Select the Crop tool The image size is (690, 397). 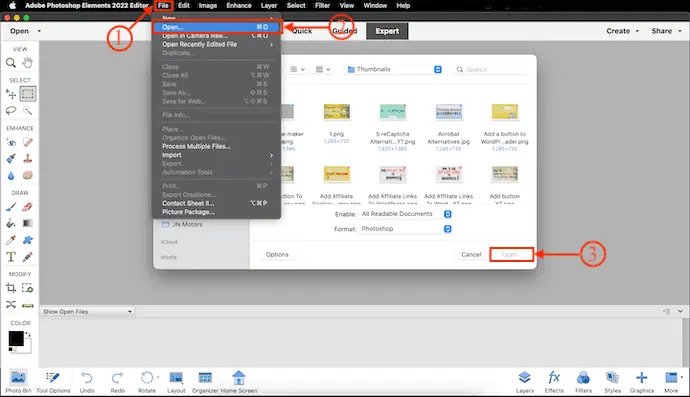coord(11,288)
